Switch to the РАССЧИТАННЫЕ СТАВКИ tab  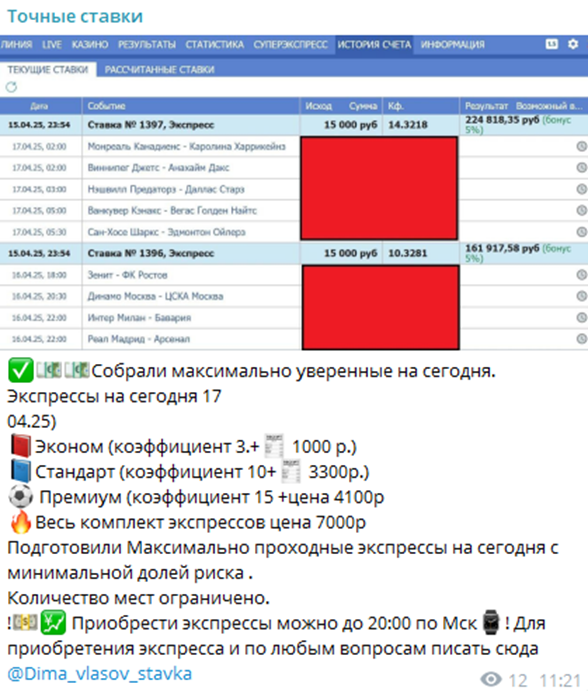click(160, 70)
